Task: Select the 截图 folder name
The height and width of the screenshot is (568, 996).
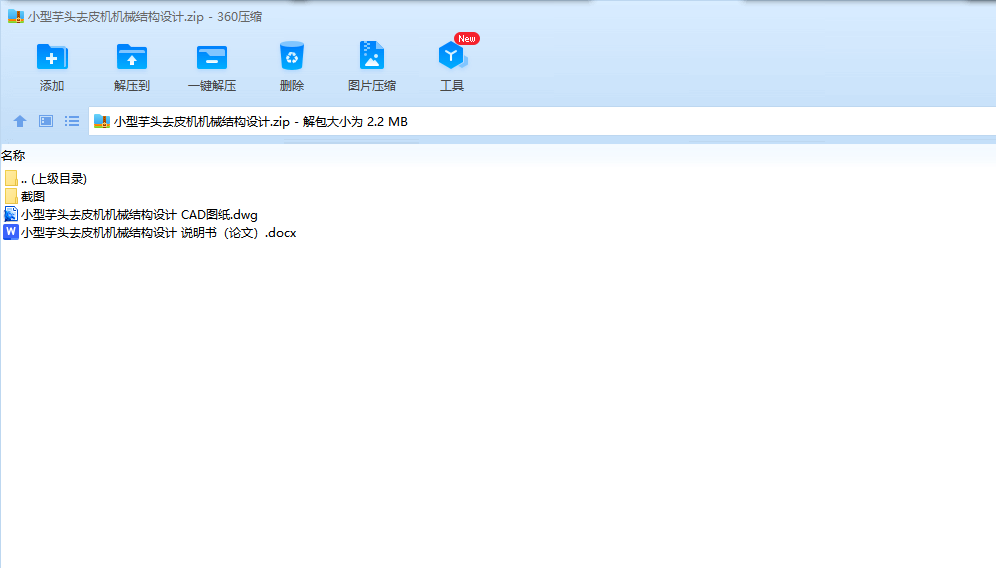Action: click(33, 196)
